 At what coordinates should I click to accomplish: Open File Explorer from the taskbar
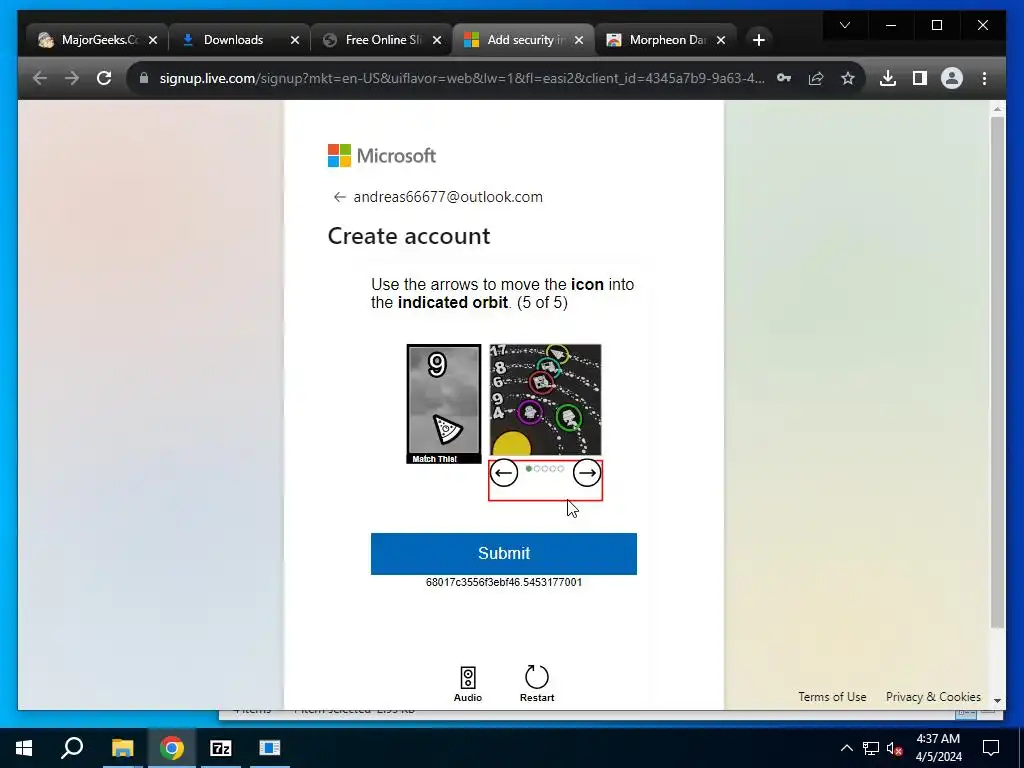(x=122, y=748)
